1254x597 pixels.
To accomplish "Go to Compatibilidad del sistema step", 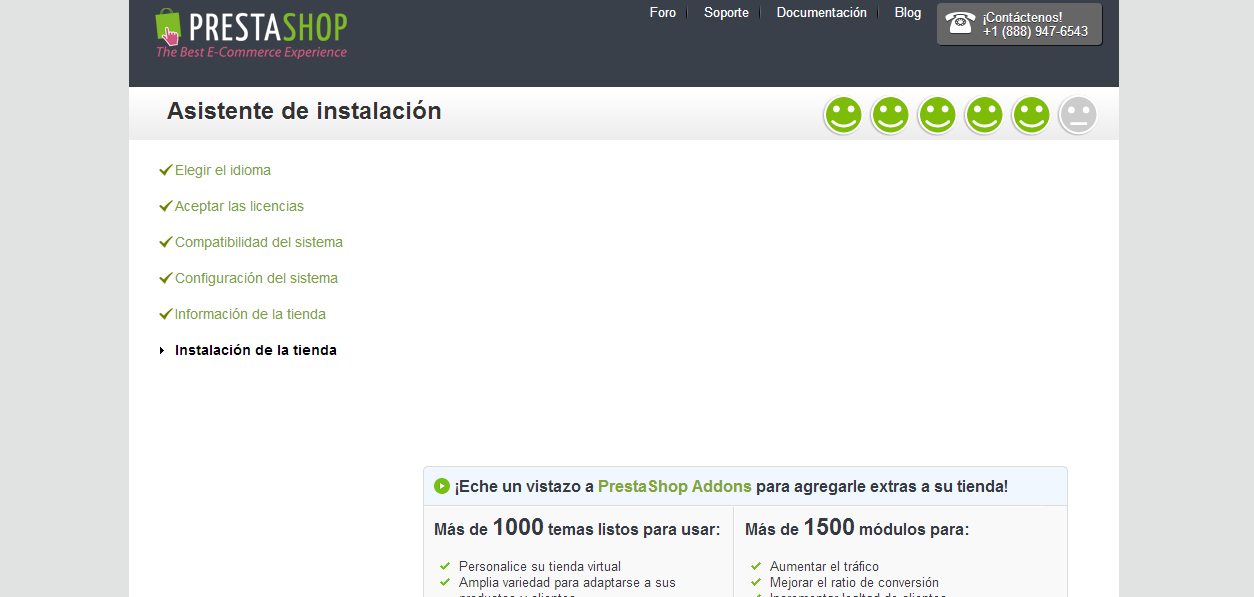I will point(259,242).
